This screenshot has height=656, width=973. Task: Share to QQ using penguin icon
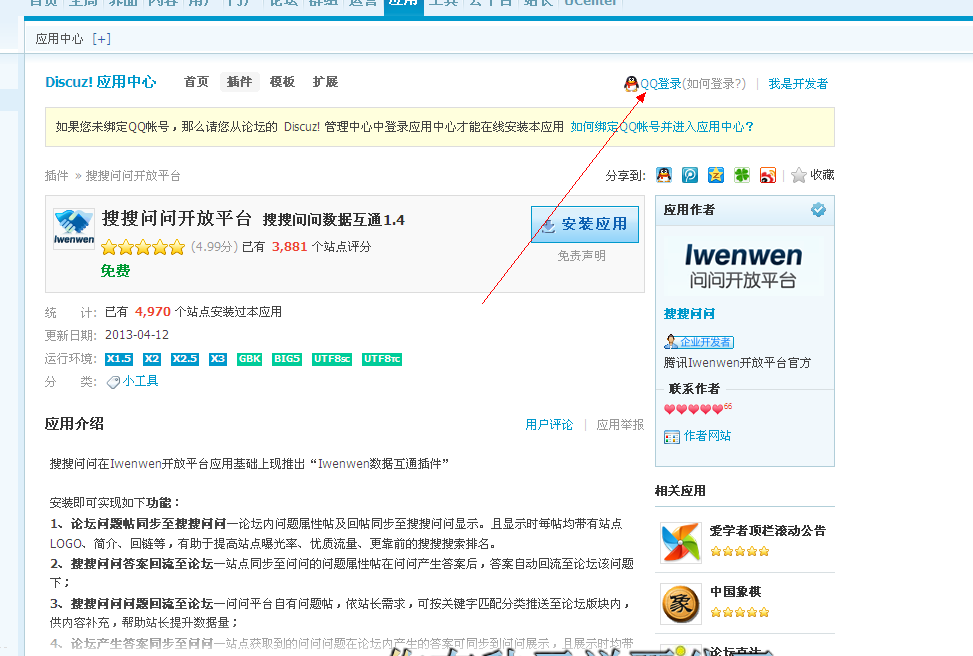tap(664, 175)
